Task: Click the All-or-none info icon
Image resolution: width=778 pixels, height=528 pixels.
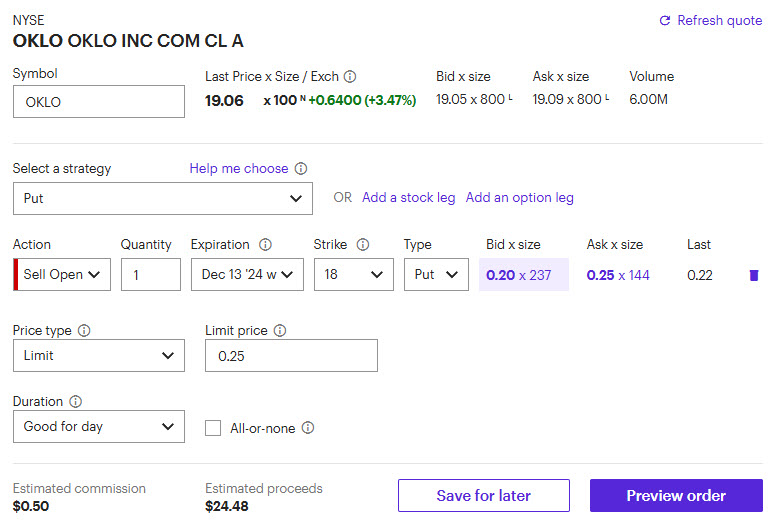Action: 308,428
